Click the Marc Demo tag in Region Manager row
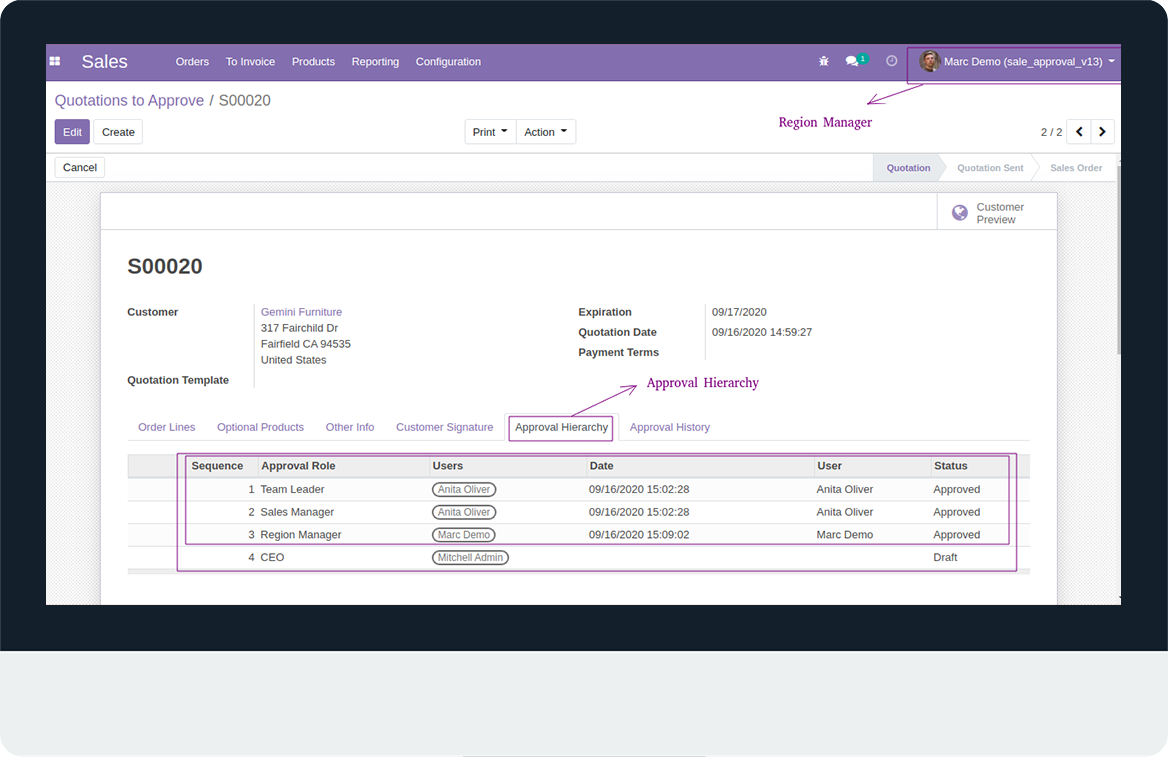 click(x=464, y=535)
